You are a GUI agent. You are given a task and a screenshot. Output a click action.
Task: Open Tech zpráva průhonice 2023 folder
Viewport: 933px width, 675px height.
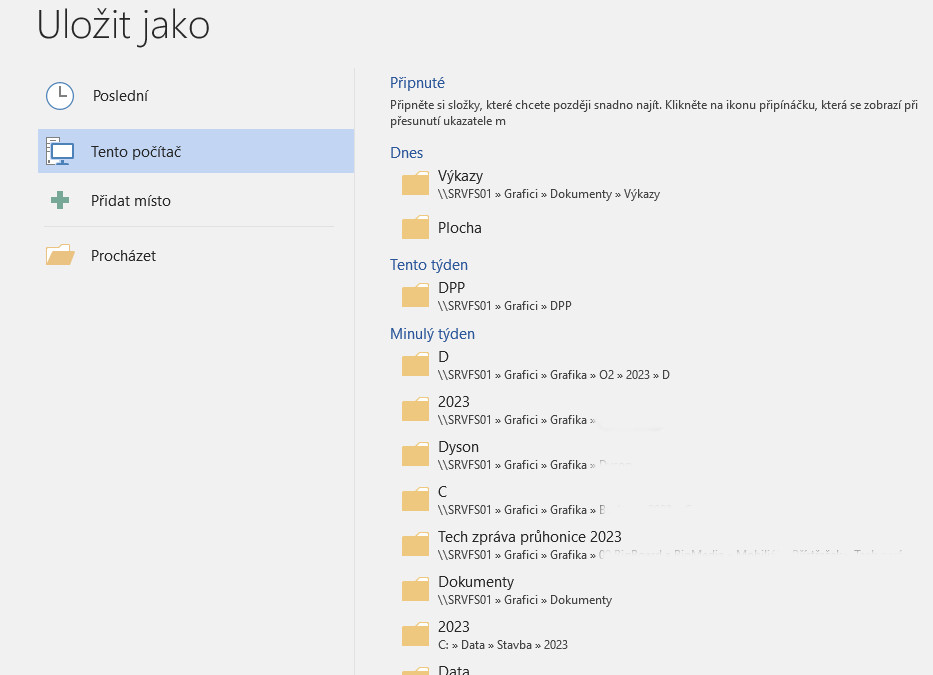click(x=529, y=537)
